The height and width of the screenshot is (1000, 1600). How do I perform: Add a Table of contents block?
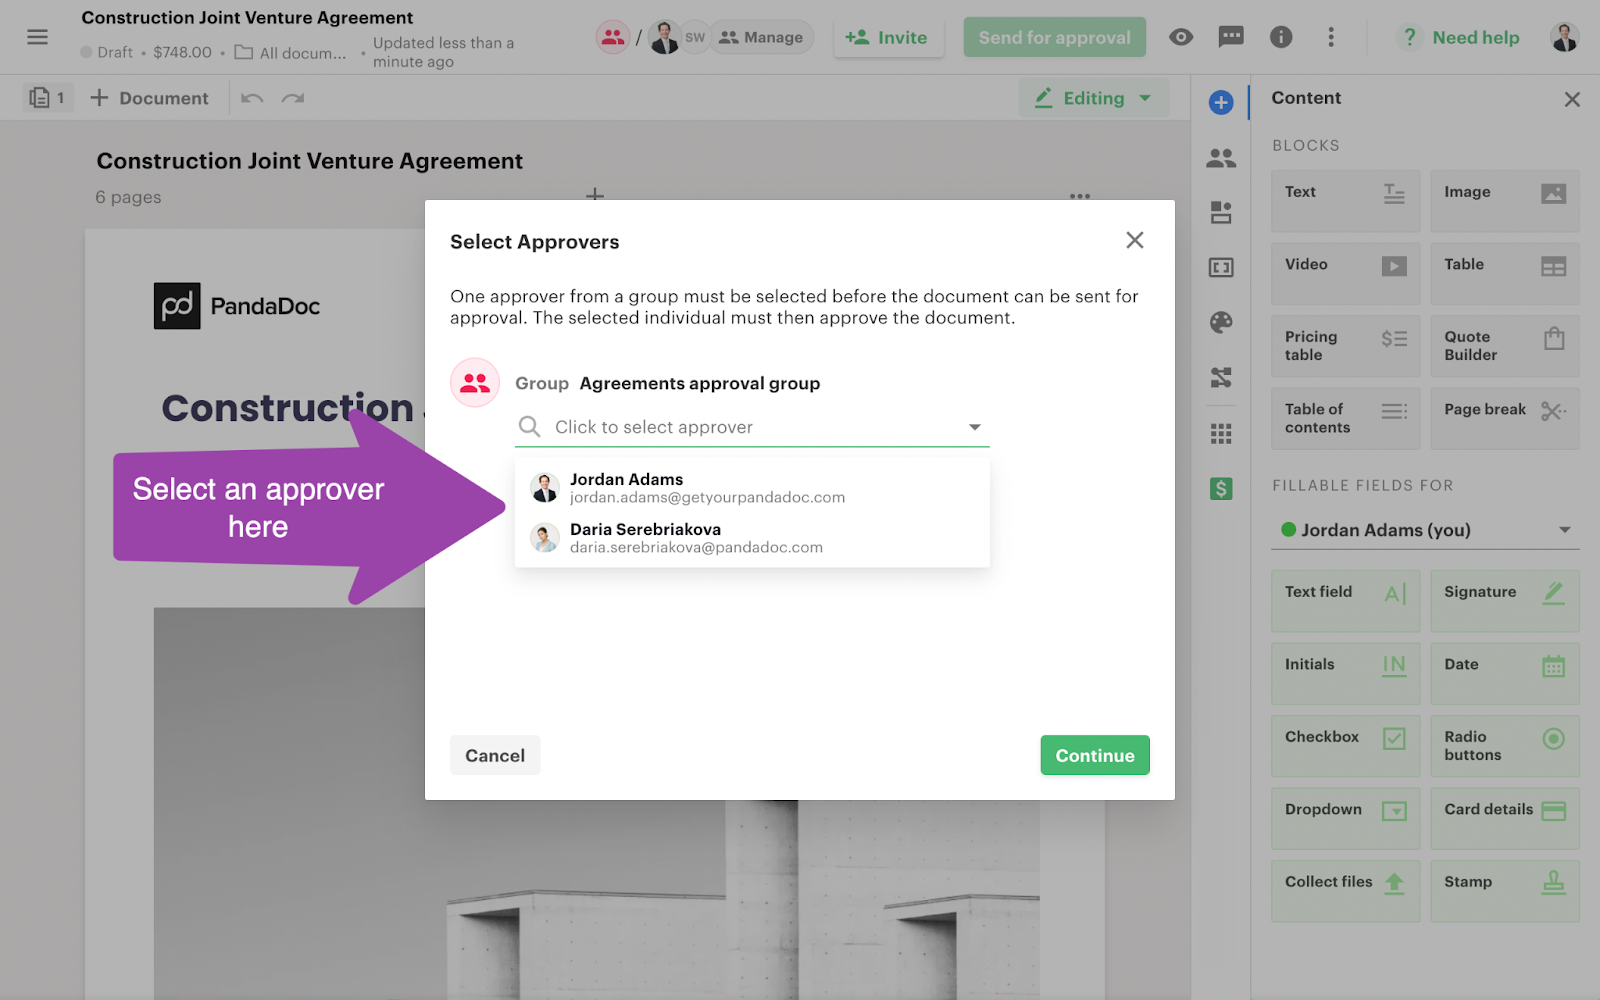pos(1345,418)
